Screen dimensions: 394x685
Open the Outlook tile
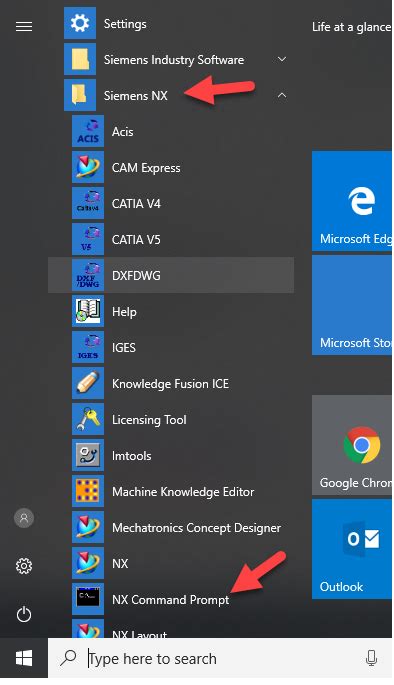(352, 549)
